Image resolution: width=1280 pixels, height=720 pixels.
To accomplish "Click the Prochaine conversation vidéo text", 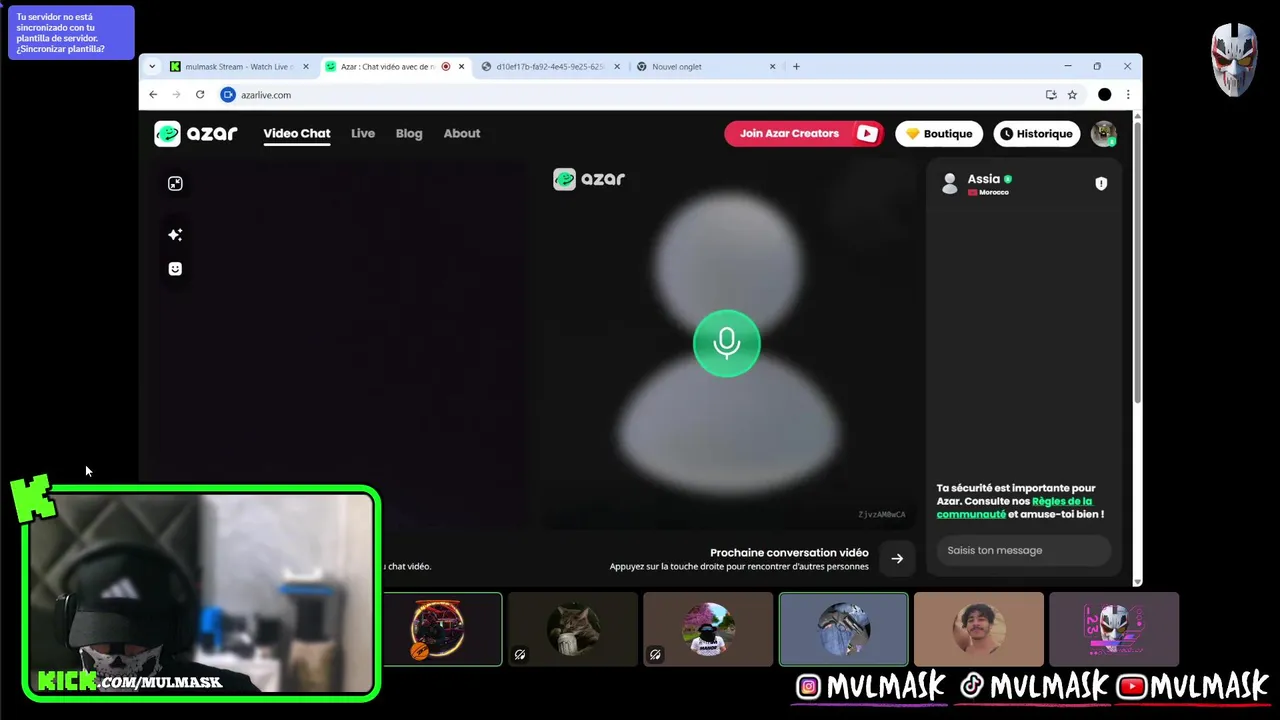I will (x=789, y=553).
